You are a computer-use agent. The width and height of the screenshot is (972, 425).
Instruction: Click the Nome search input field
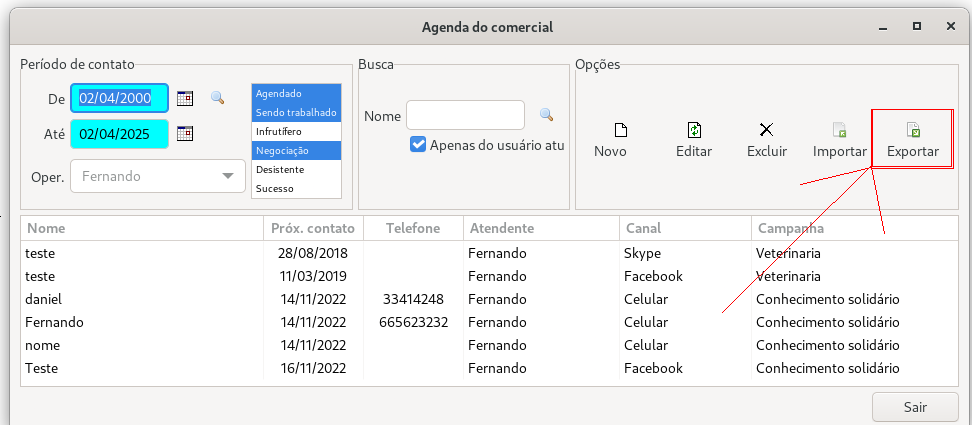click(x=465, y=115)
